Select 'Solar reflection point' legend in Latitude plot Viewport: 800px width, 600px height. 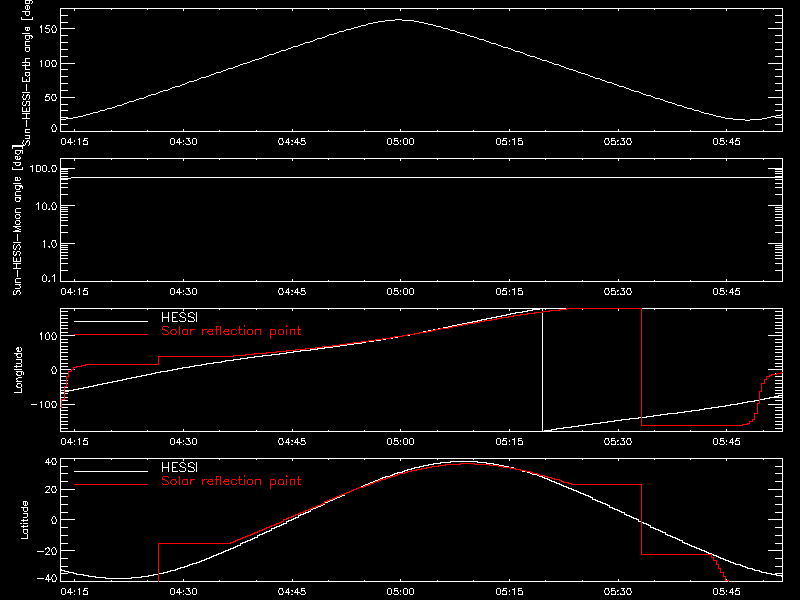[231, 481]
